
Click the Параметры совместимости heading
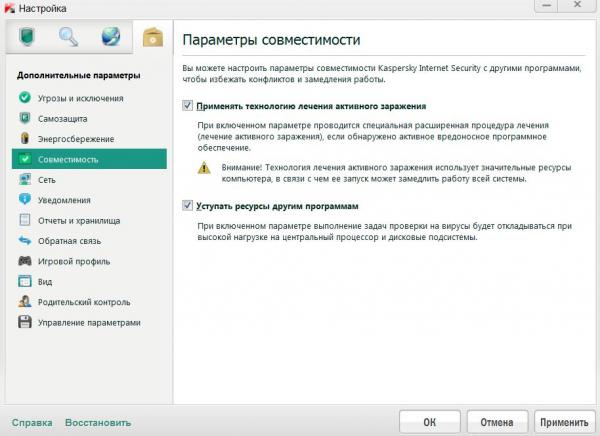271,40
